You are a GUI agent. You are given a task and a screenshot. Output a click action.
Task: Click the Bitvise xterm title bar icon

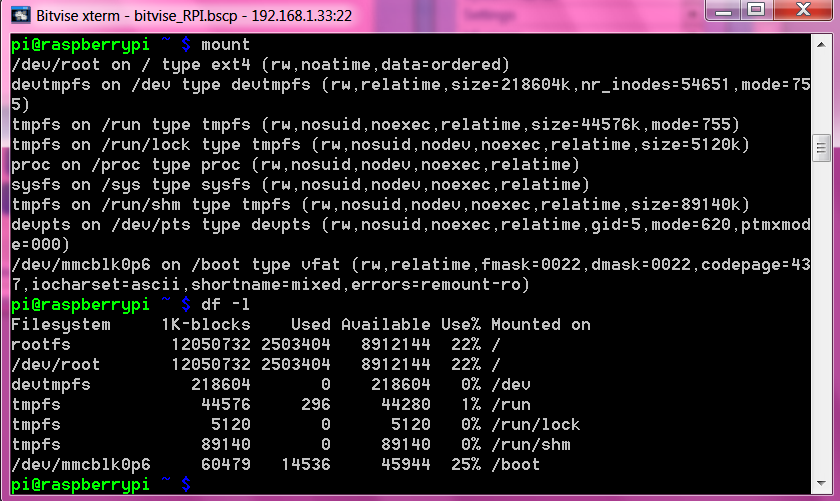pos(19,14)
